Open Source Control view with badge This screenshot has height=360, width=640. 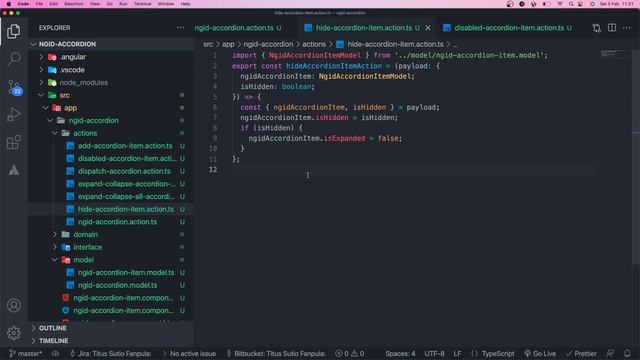(14, 87)
